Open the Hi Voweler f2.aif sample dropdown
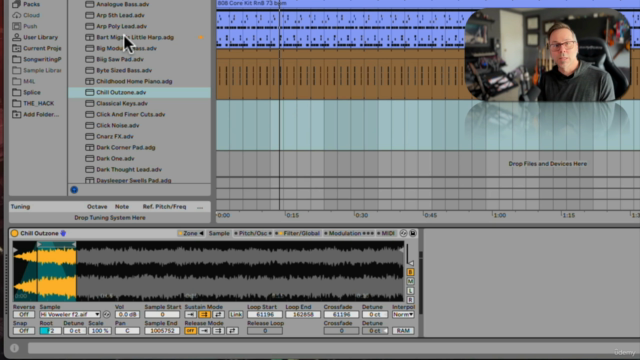Screen dimensions: 640x360 [x=70, y=315]
